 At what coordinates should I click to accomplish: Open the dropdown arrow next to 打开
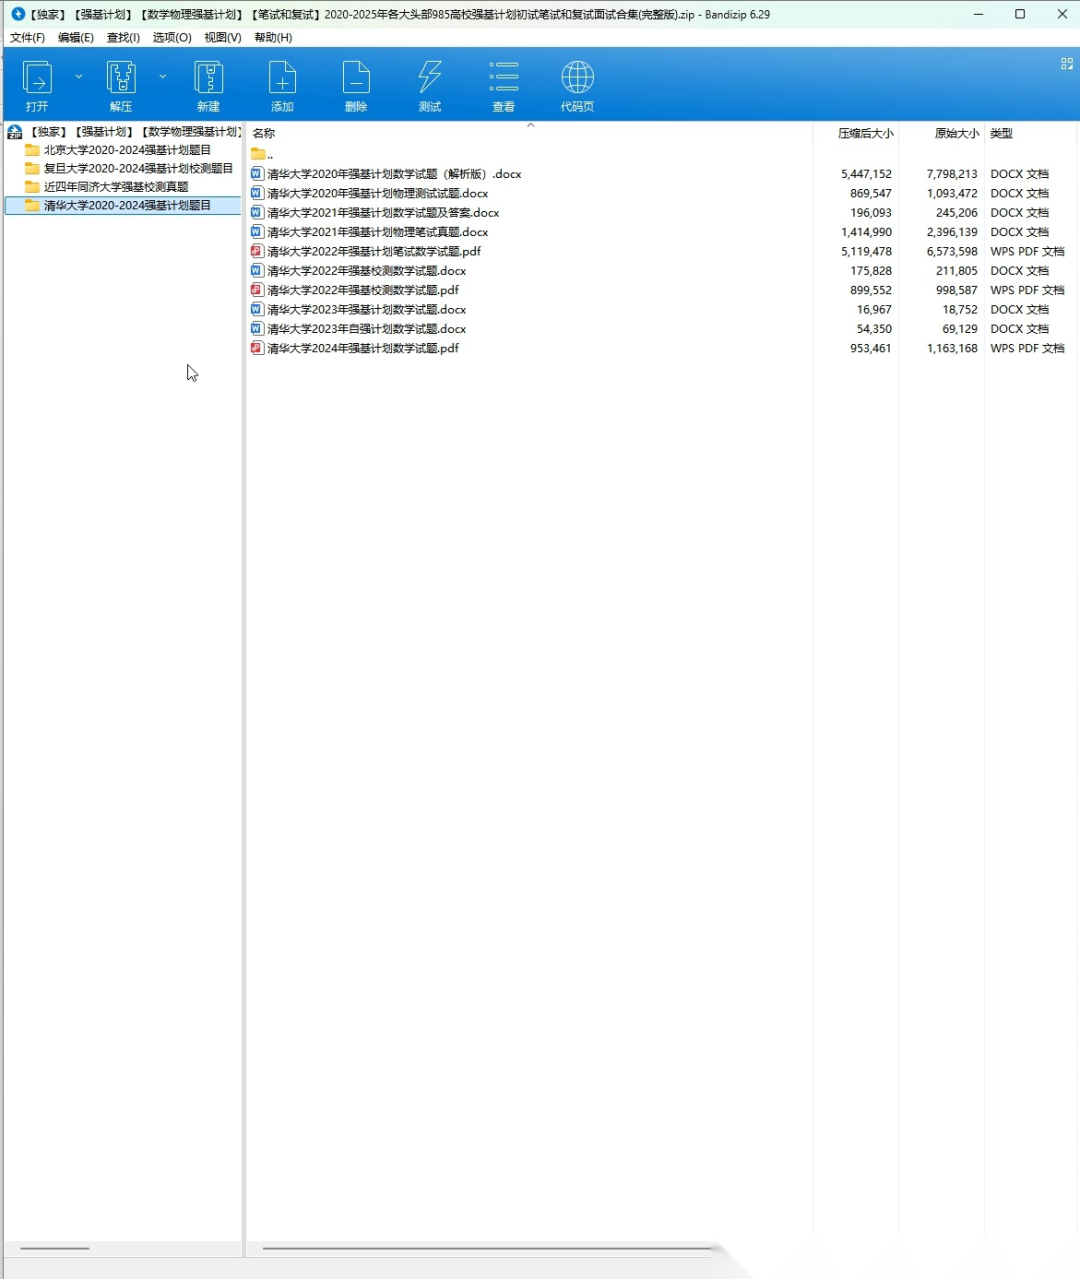click(x=79, y=77)
